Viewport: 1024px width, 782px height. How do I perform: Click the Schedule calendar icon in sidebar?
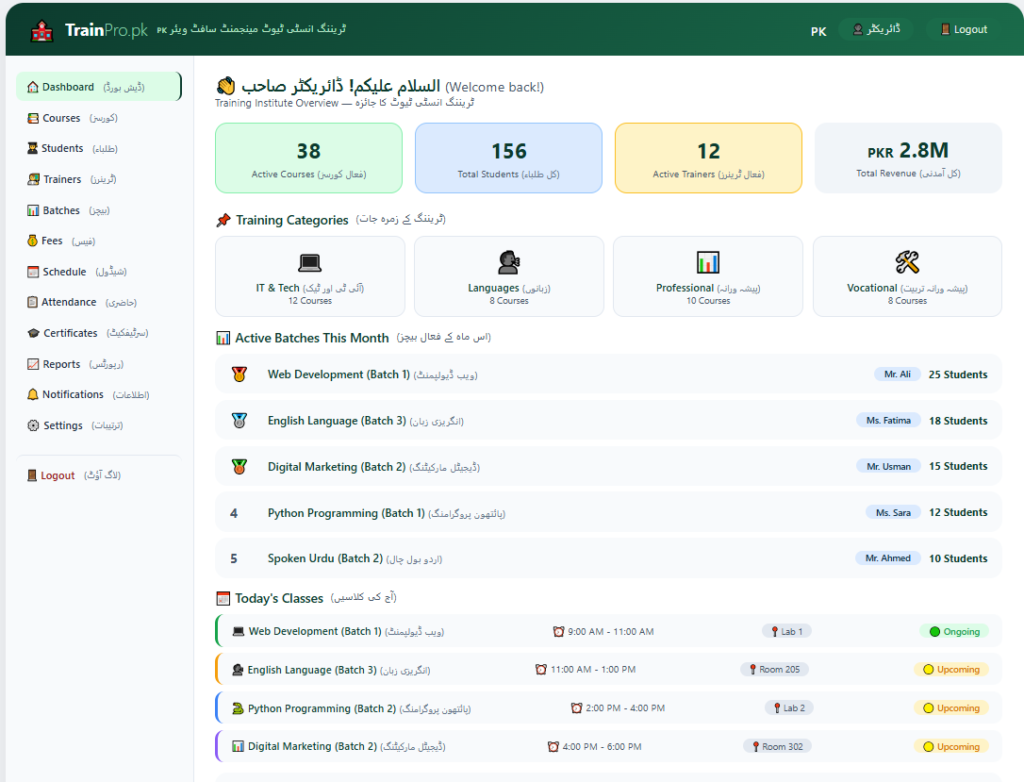[x=33, y=272]
